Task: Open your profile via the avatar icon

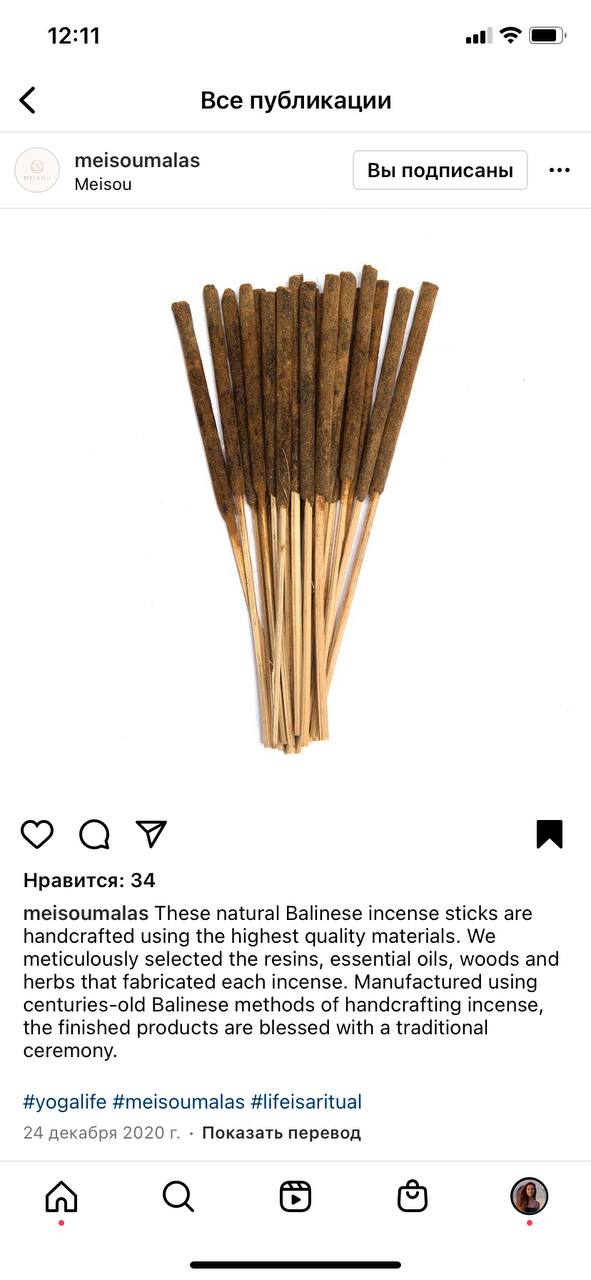Action: pos(529,1196)
